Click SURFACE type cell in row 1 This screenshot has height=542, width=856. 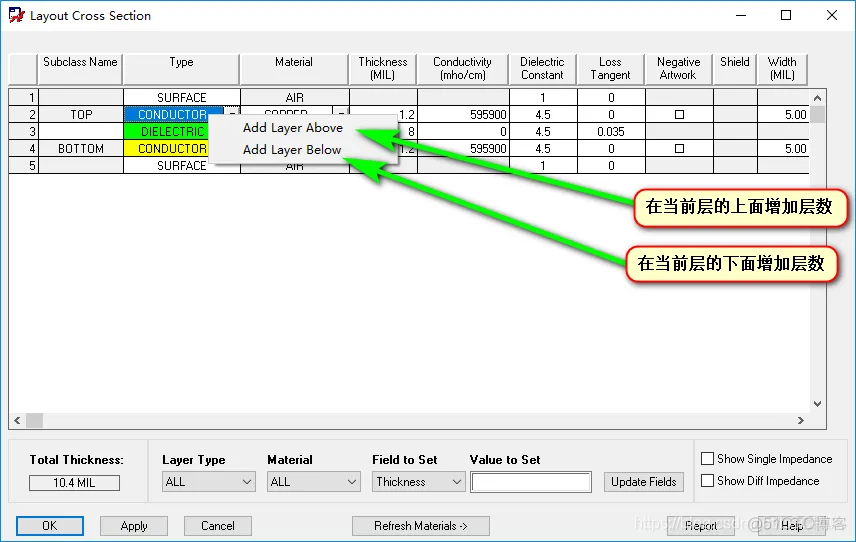click(x=182, y=98)
